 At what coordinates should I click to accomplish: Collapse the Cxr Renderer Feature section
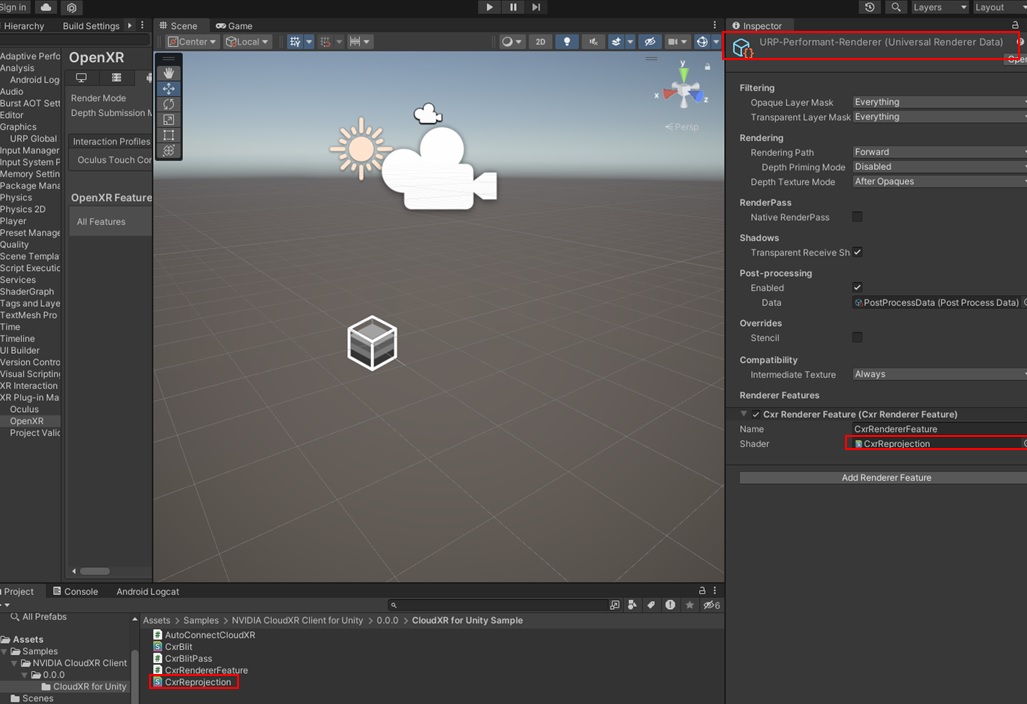[744, 414]
